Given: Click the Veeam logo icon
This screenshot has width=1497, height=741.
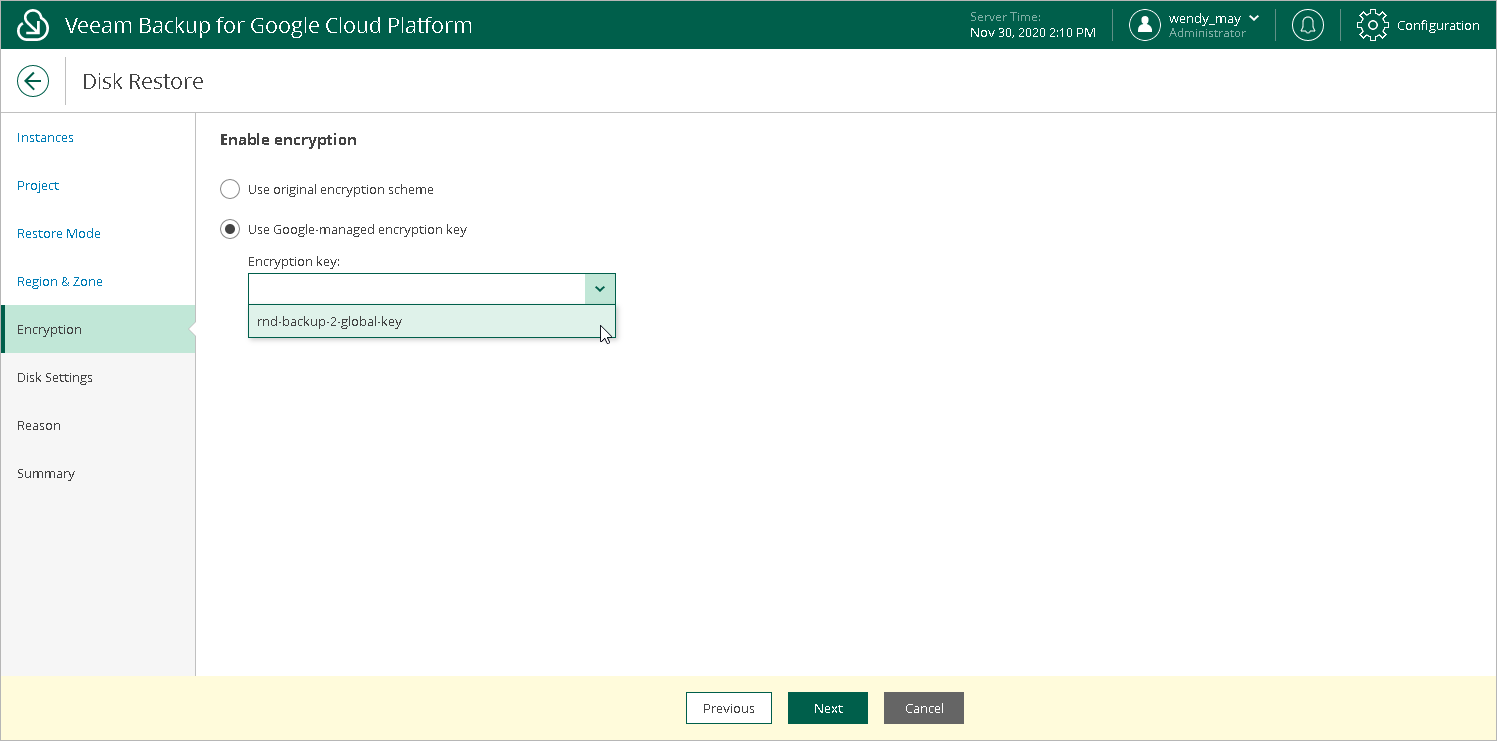Looking at the screenshot, I should tap(33, 25).
